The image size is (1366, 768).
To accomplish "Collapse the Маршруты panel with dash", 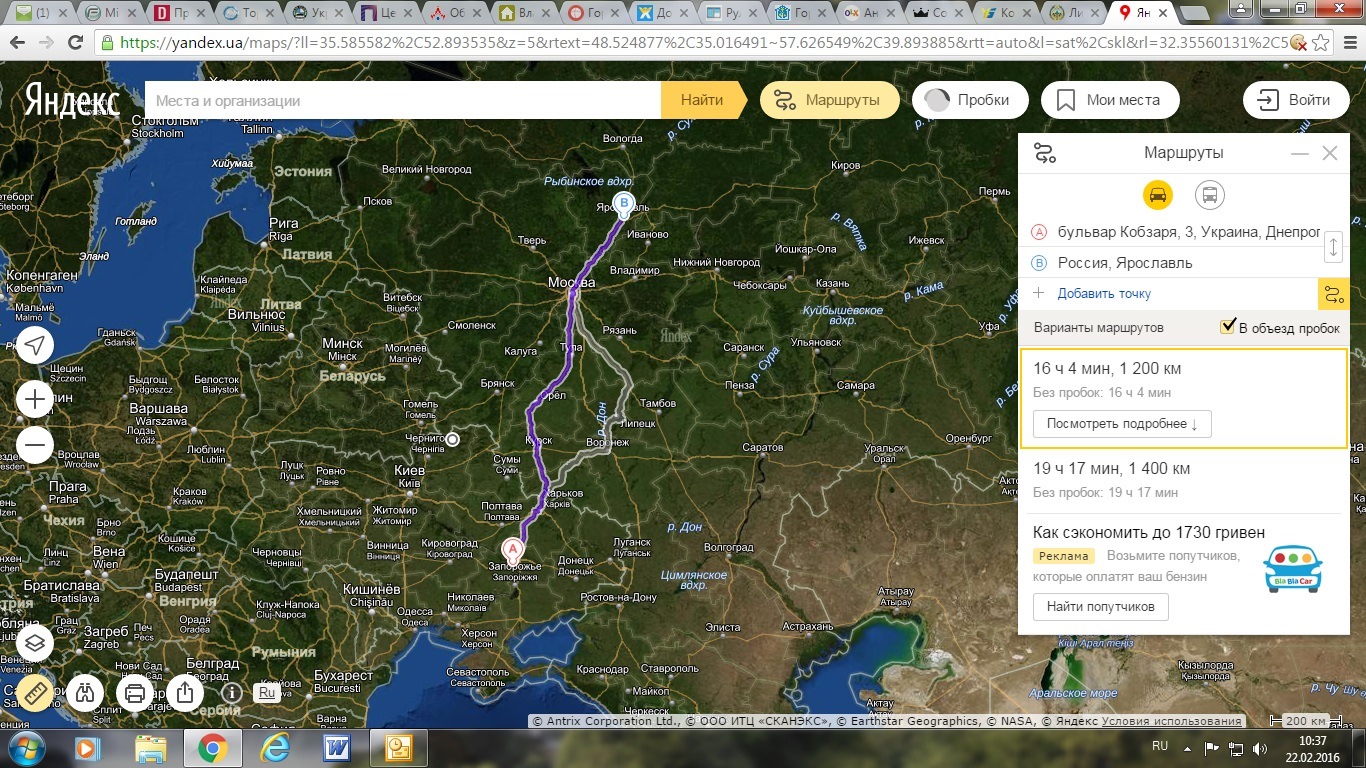I will [1299, 153].
